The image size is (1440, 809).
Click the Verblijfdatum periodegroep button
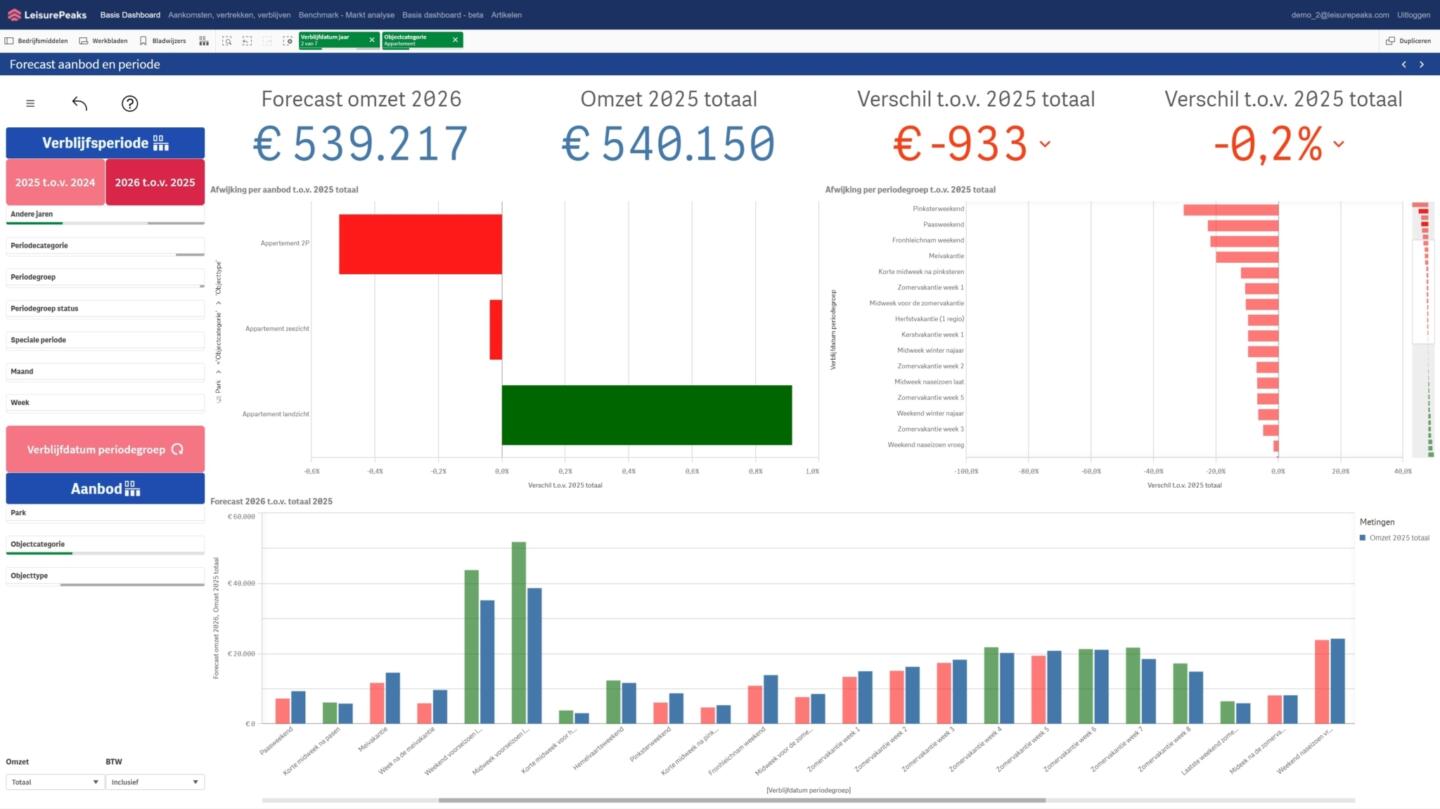click(105, 450)
